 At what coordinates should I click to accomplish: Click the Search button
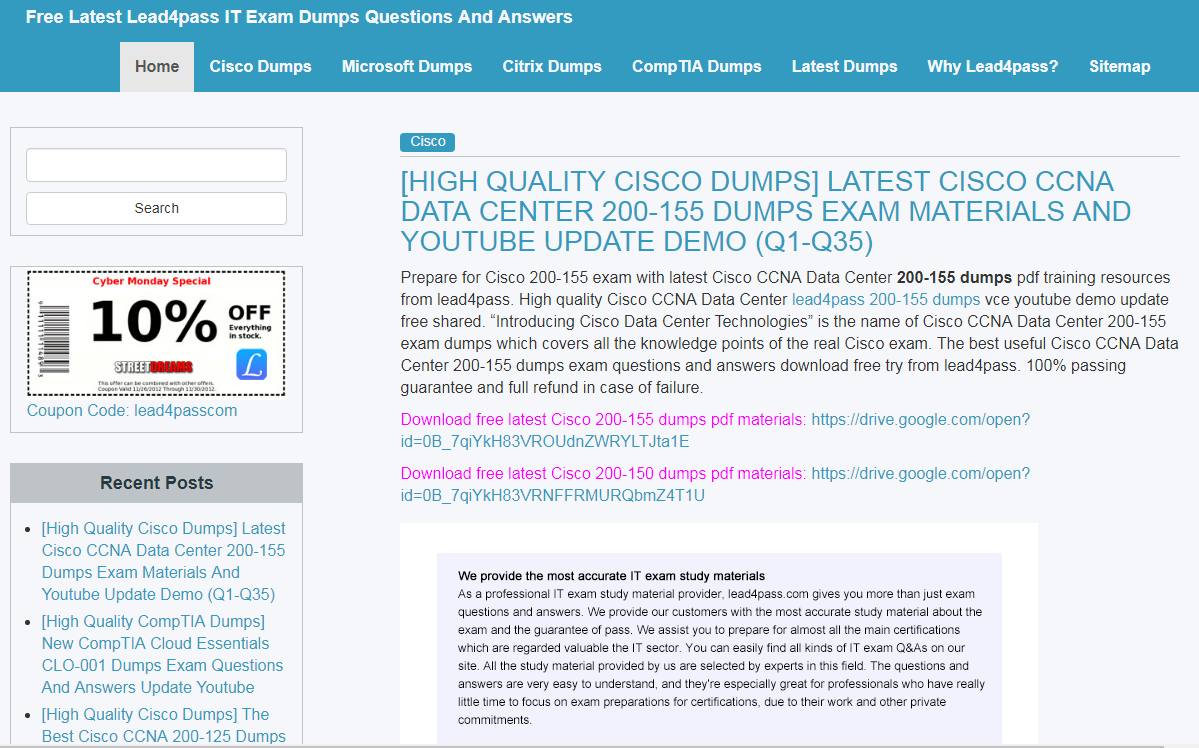click(157, 209)
